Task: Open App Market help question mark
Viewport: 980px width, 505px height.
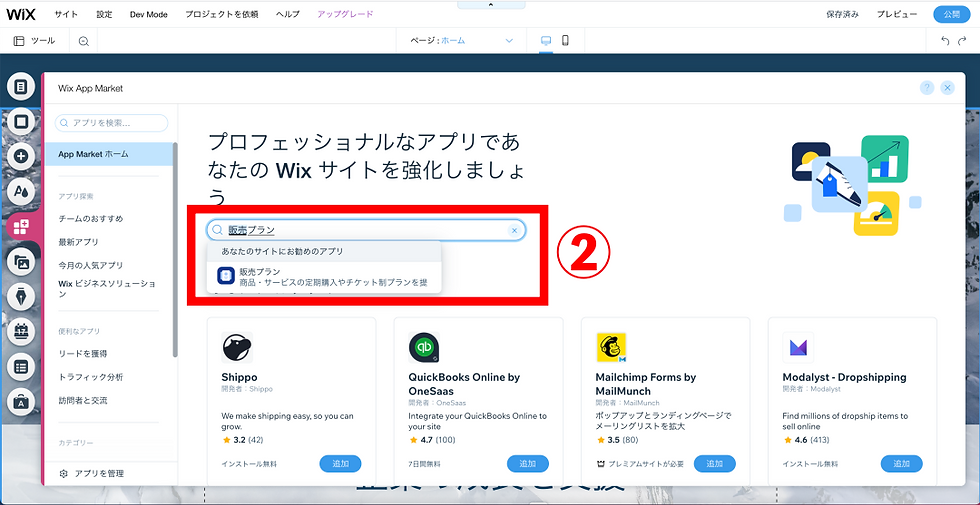Action: coord(927,88)
